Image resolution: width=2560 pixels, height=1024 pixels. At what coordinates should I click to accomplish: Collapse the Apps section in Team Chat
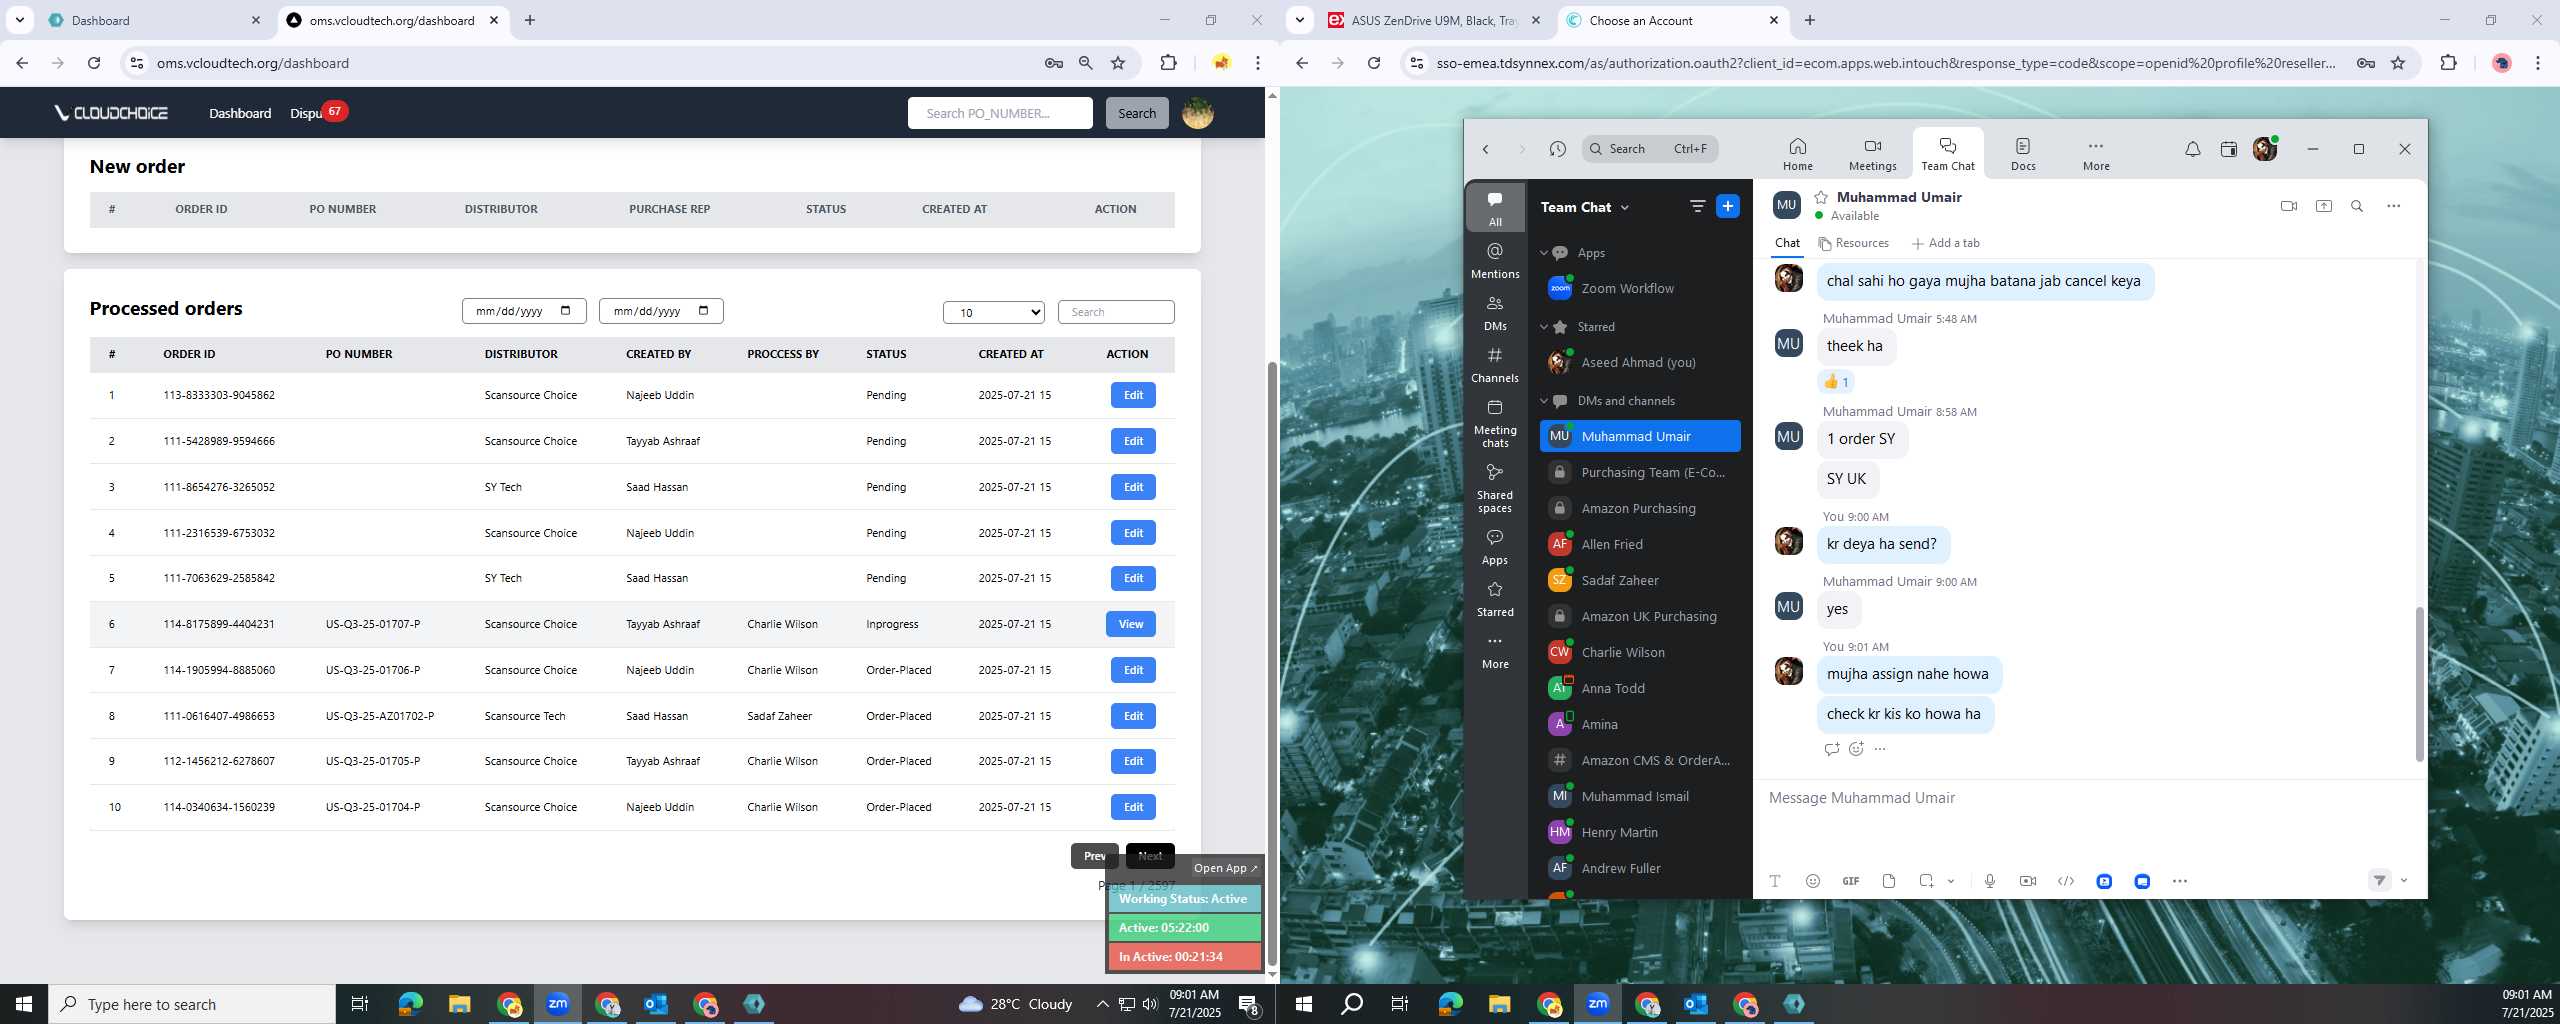[x=1543, y=253]
